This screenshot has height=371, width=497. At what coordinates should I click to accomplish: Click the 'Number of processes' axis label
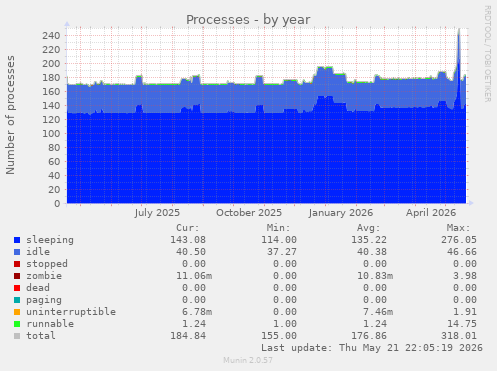point(10,115)
